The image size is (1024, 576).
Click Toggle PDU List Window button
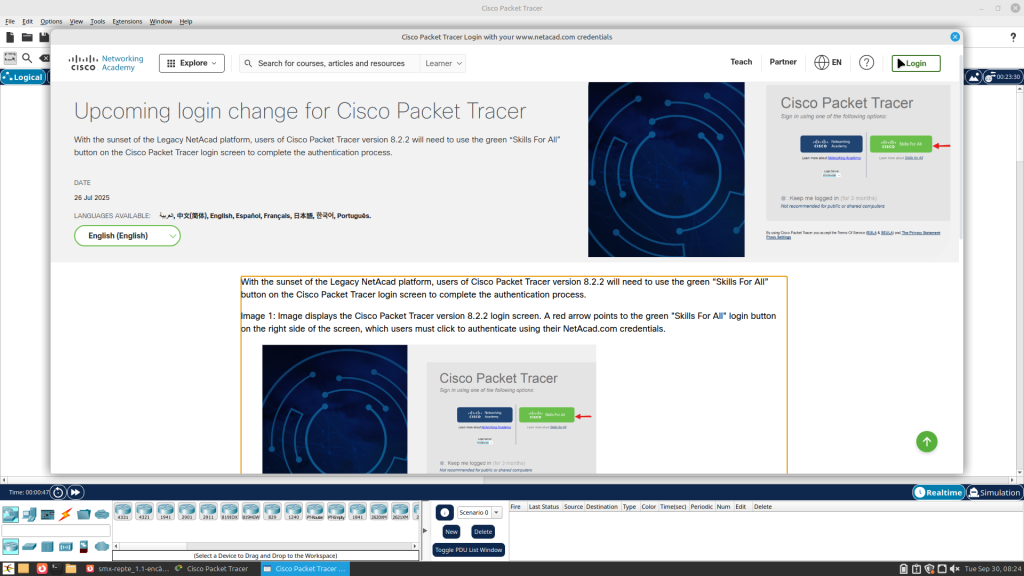pos(469,550)
